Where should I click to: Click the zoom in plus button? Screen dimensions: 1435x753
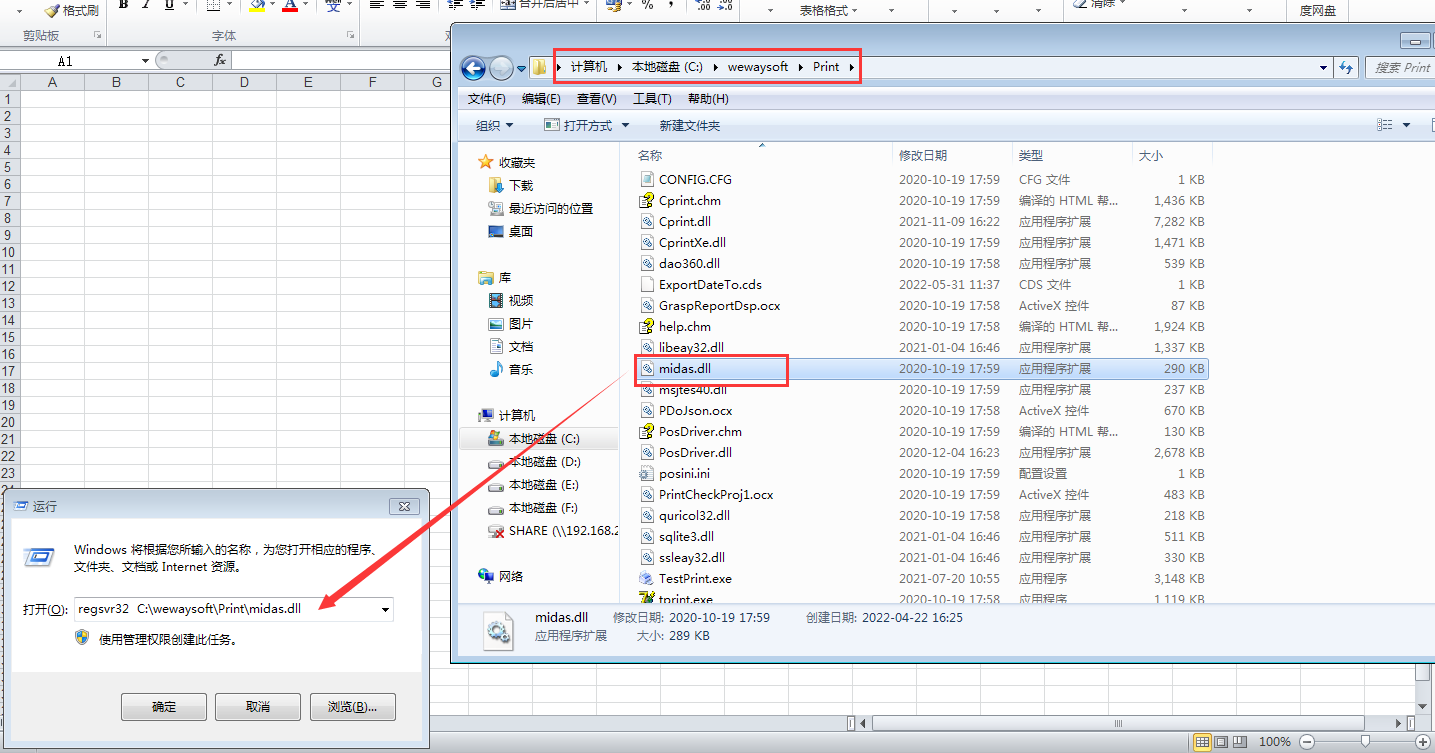pyautogui.click(x=1418, y=742)
